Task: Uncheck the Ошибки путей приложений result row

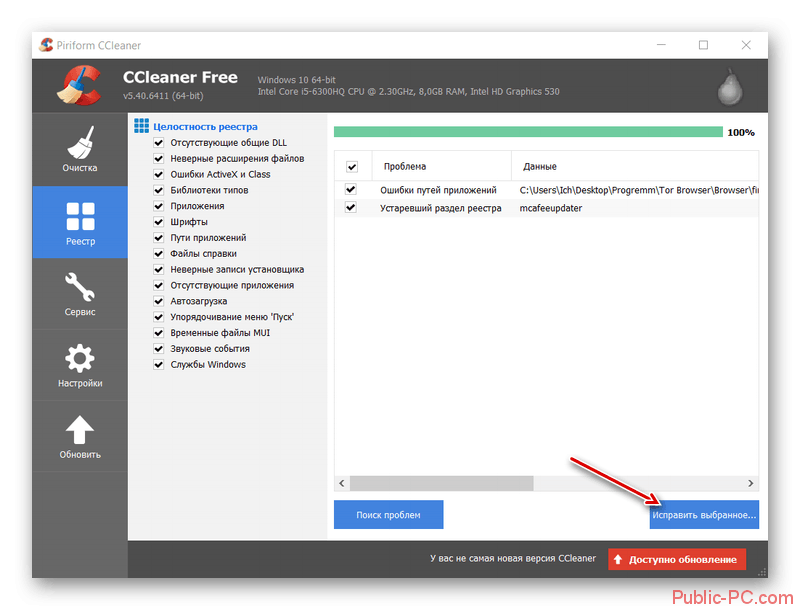Action: coord(351,189)
